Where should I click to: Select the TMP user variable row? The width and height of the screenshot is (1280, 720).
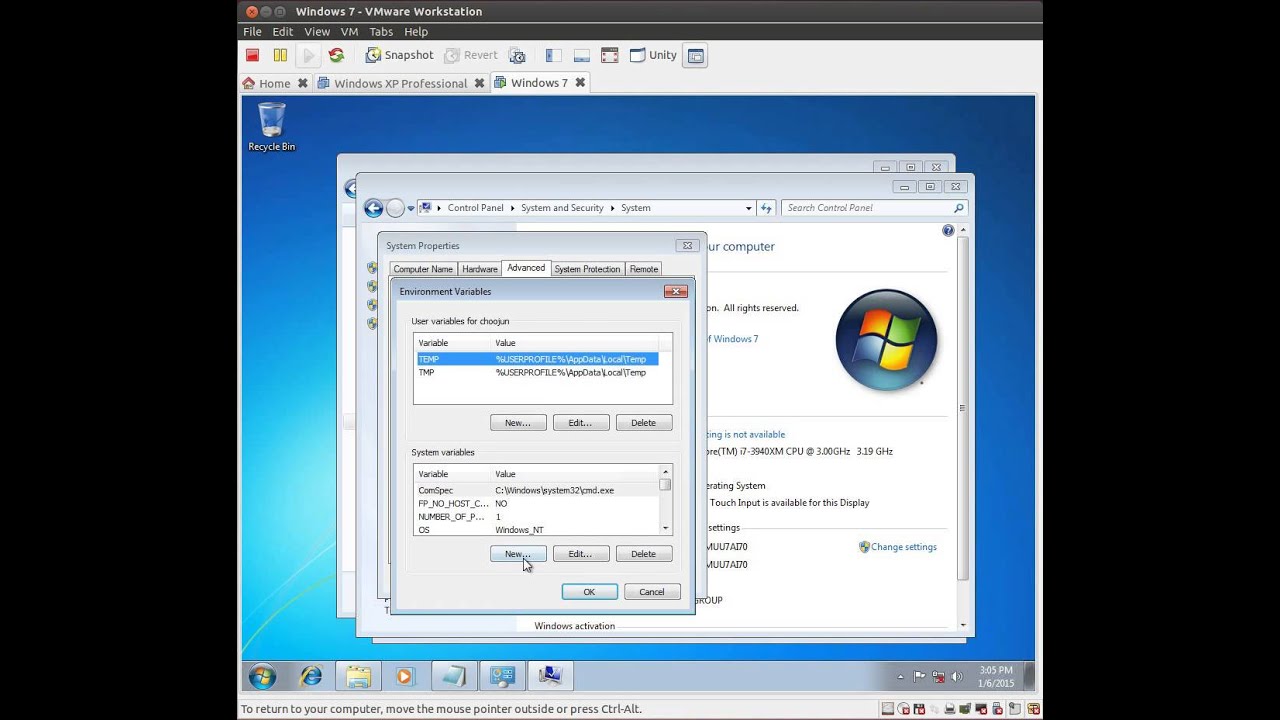click(538, 372)
